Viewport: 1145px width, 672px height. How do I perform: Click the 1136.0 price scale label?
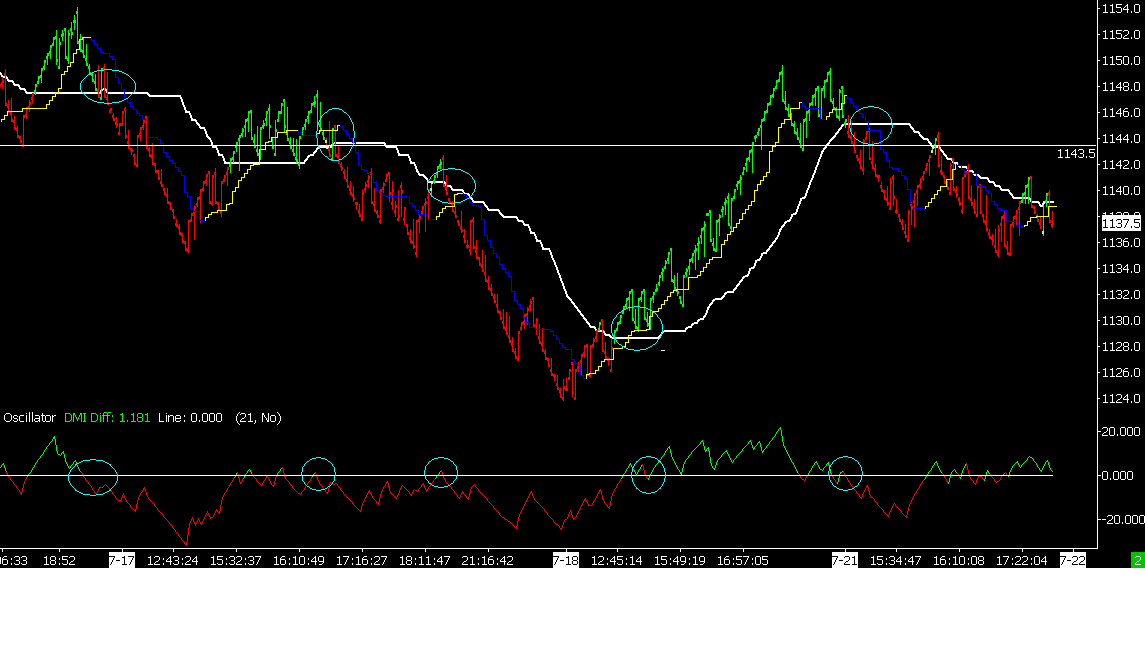point(1121,243)
